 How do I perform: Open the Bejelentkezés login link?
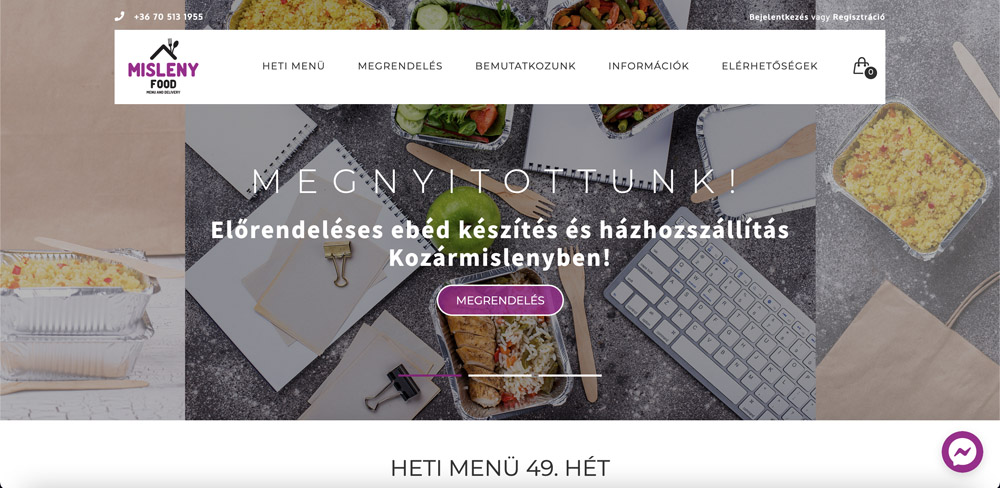[779, 17]
